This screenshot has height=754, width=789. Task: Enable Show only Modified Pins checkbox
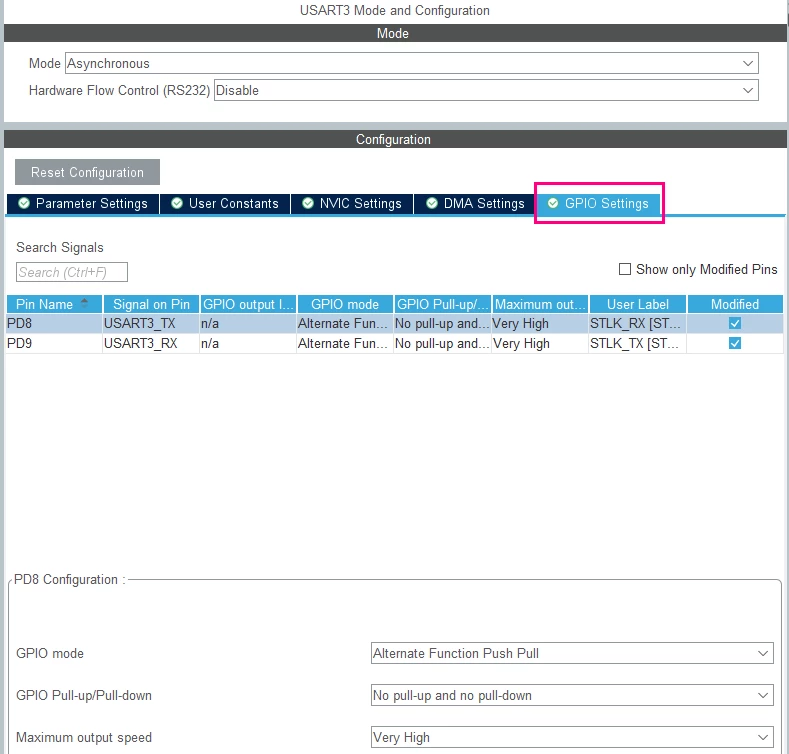tap(624, 269)
